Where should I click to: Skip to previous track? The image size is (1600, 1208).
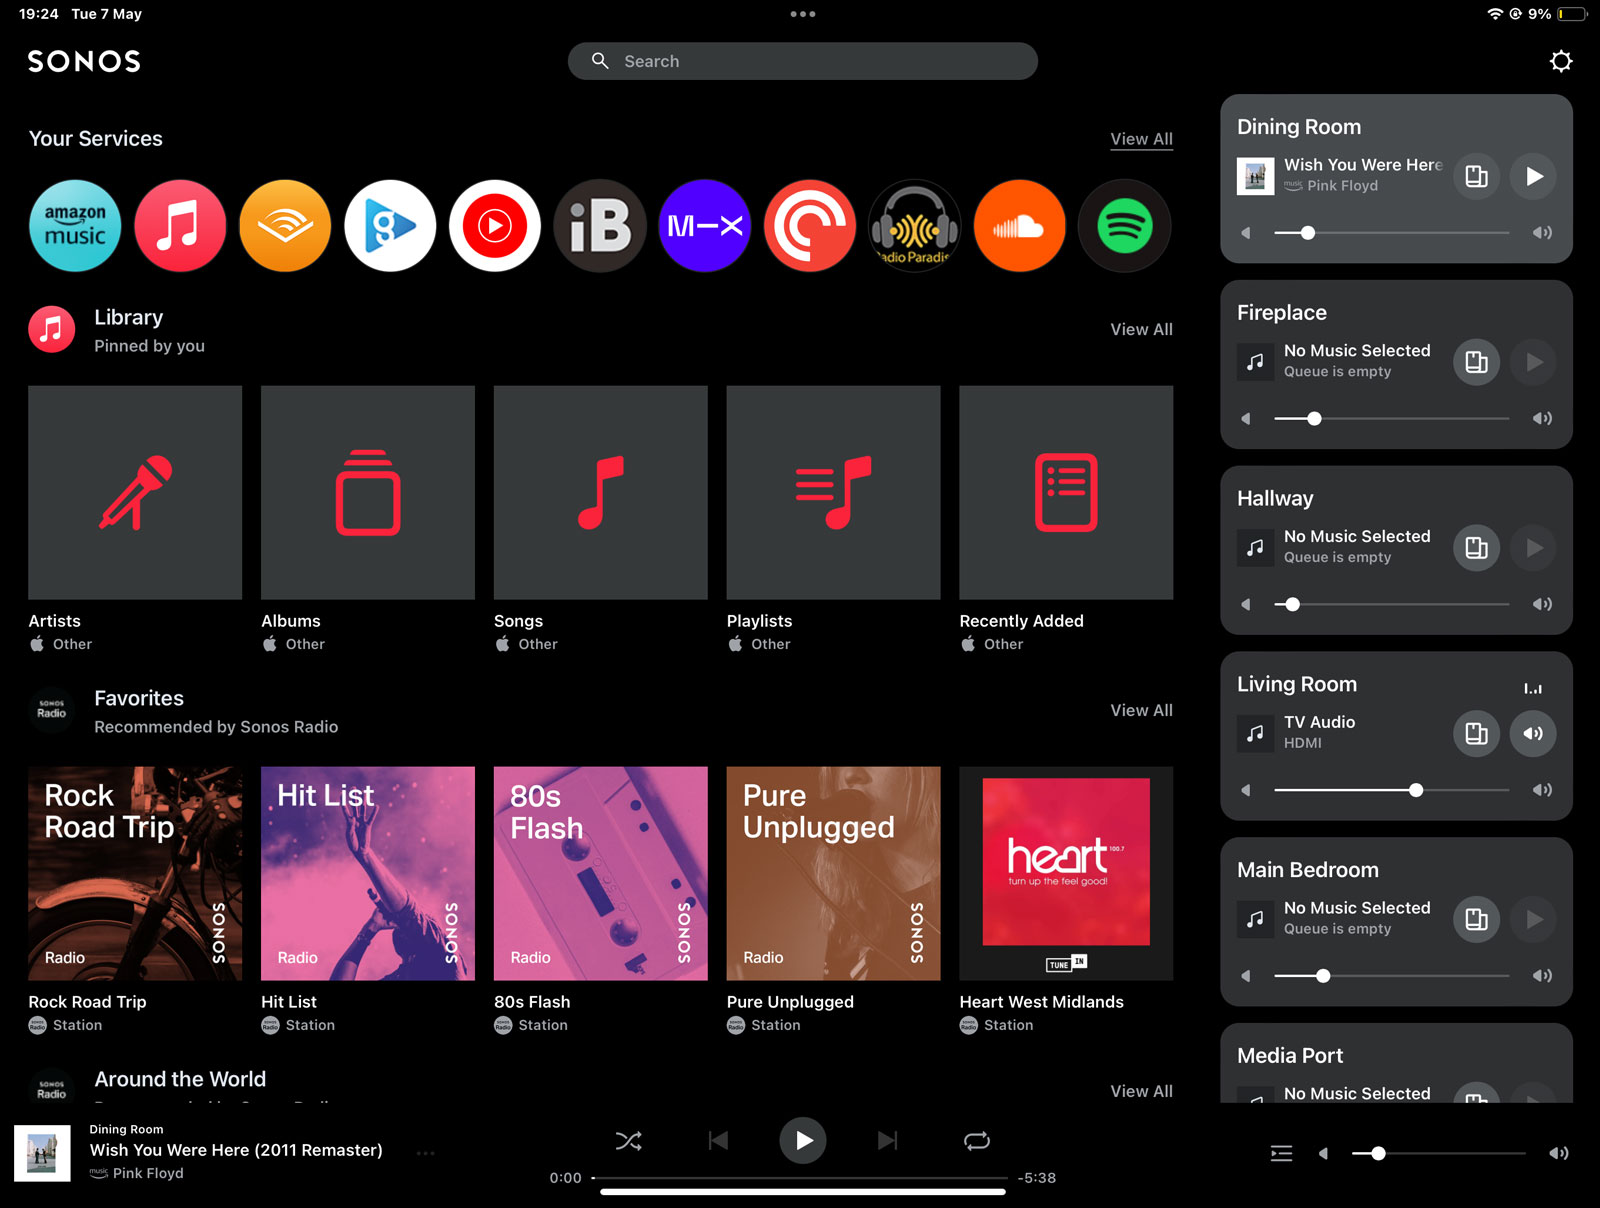click(718, 1141)
